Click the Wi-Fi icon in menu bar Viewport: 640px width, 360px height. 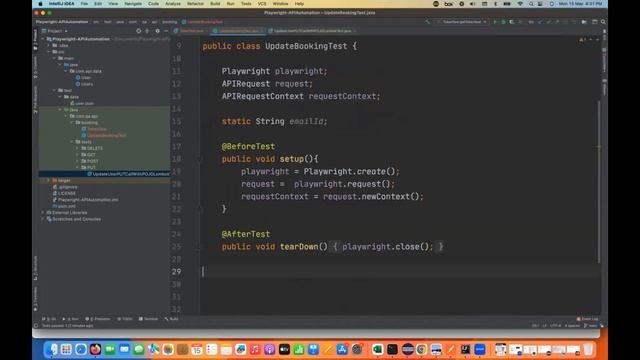tap(520, 4)
